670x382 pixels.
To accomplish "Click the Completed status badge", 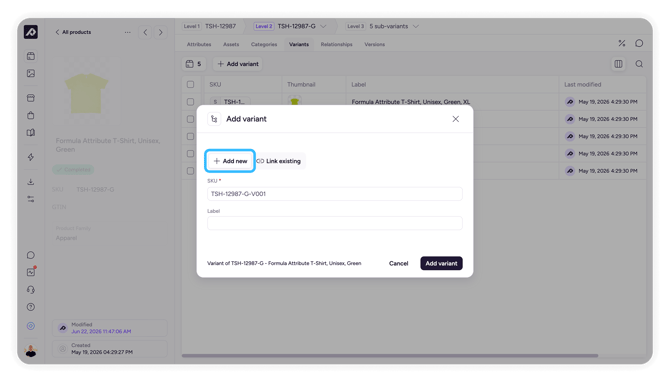I will pos(73,170).
